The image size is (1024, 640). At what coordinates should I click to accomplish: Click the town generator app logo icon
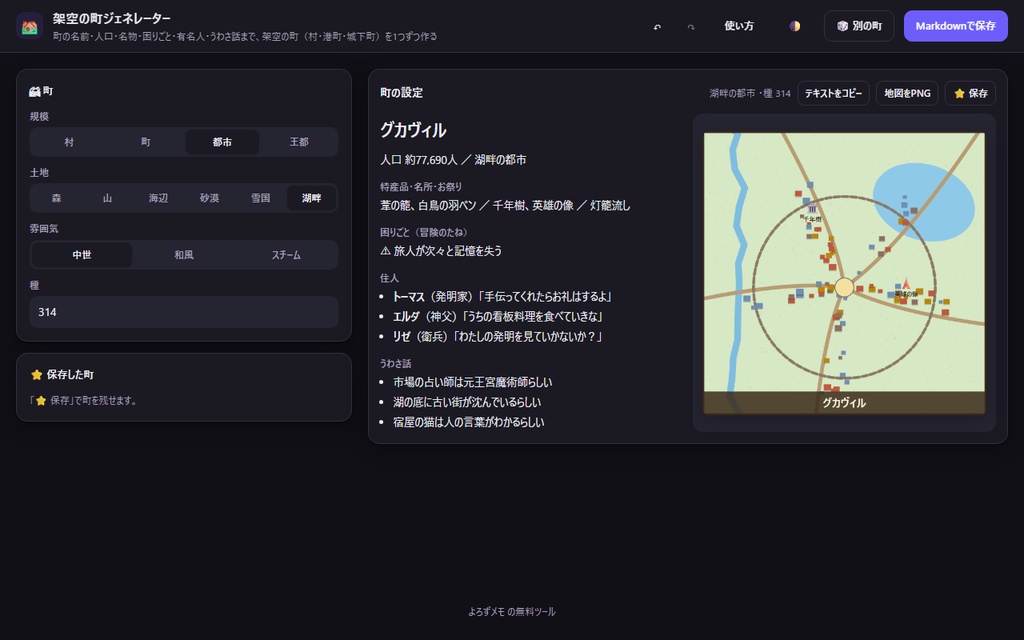[x=29, y=26]
